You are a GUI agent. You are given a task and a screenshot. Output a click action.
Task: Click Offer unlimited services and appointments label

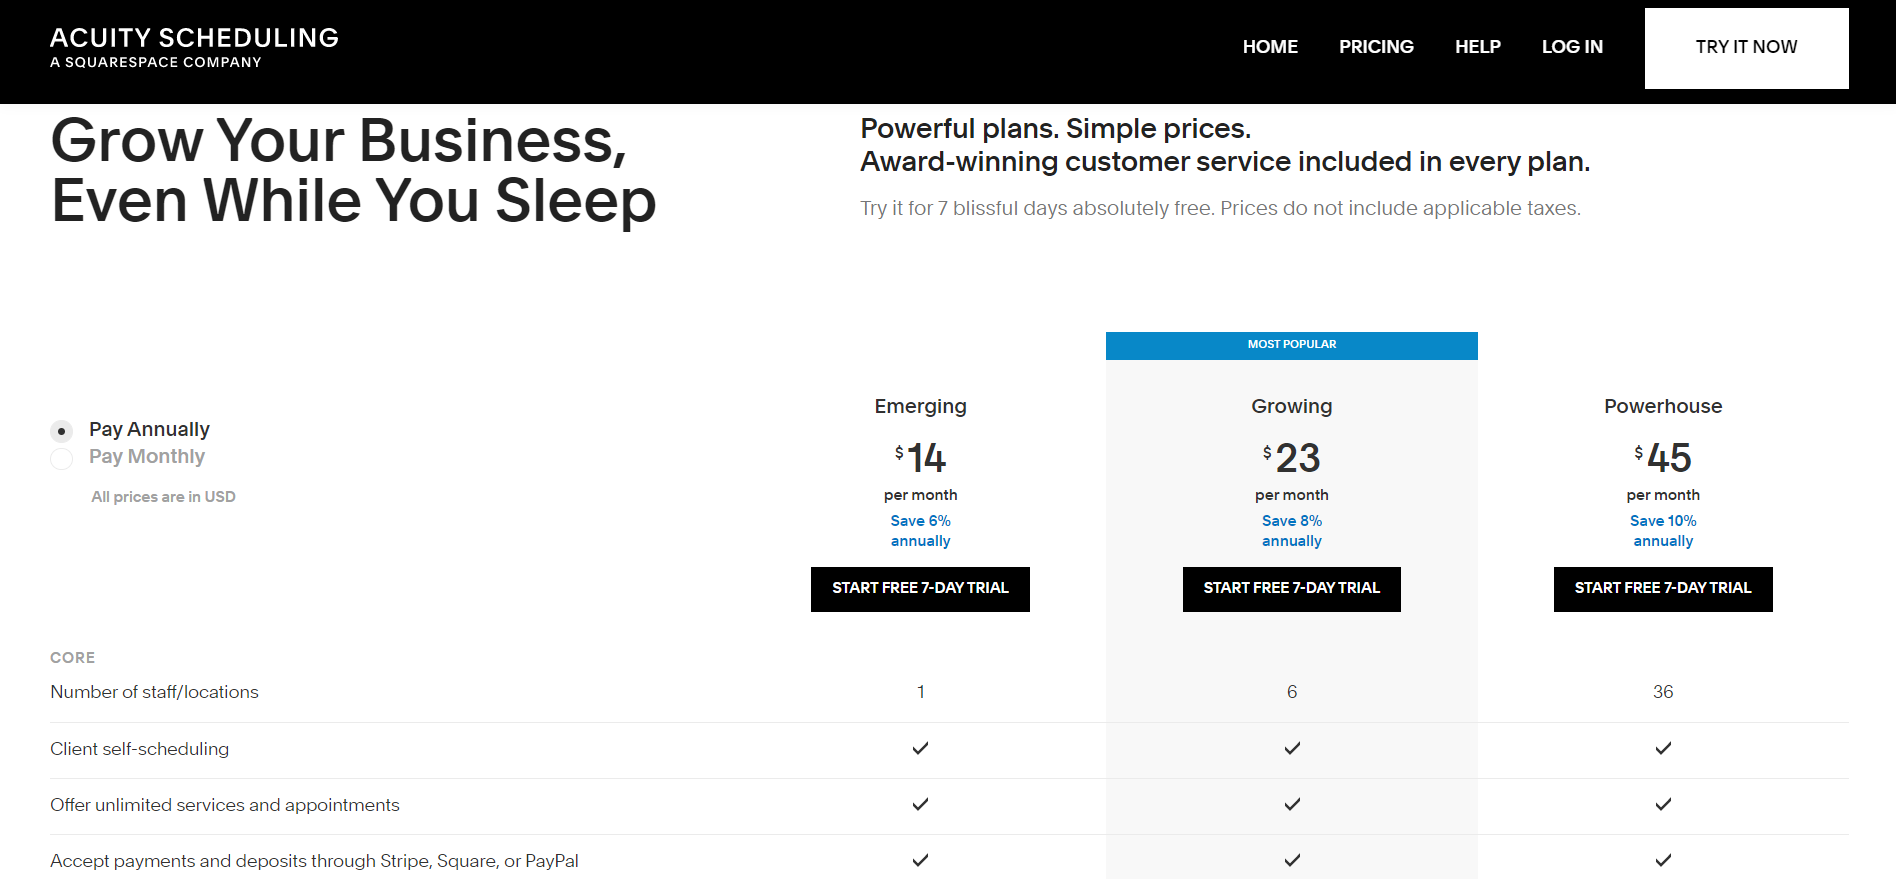224,805
